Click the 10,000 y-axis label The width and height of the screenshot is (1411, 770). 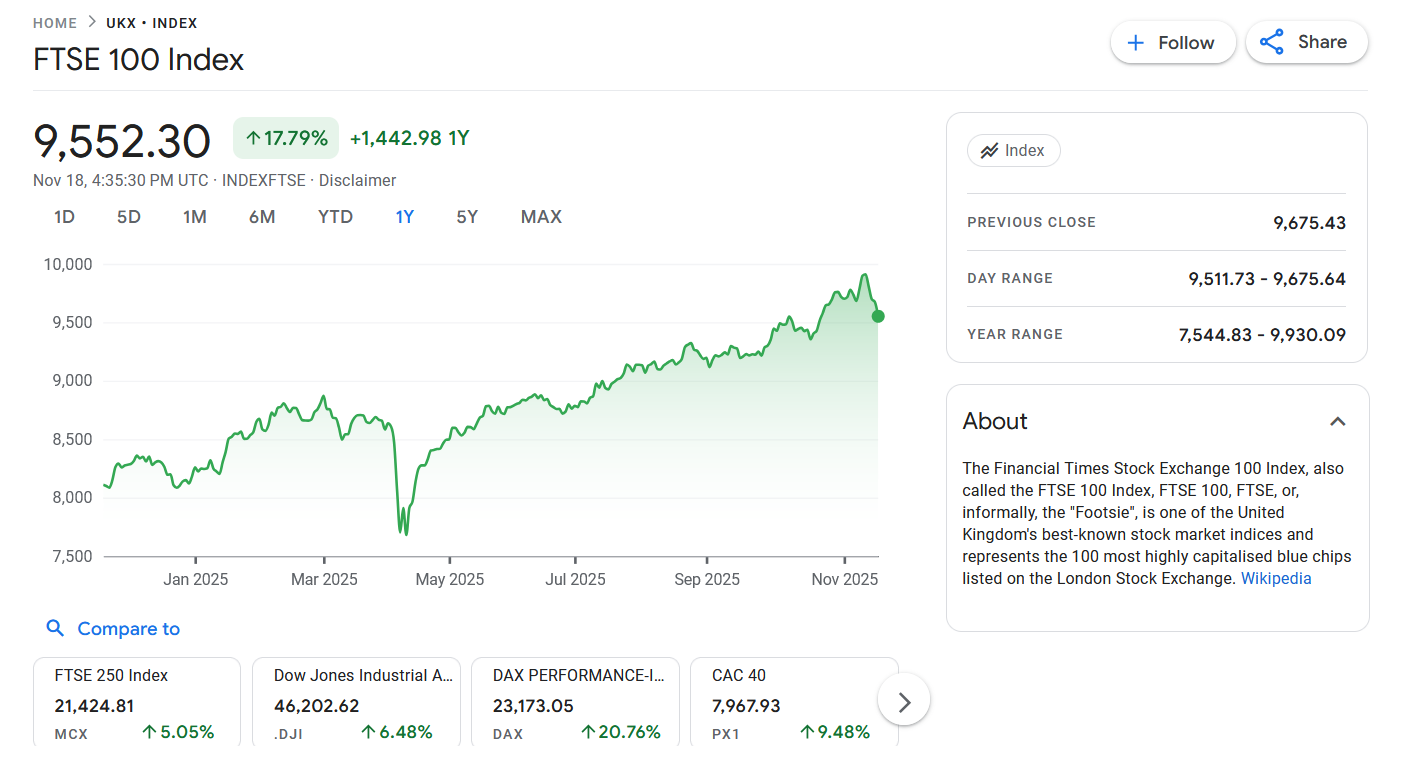coord(68,264)
